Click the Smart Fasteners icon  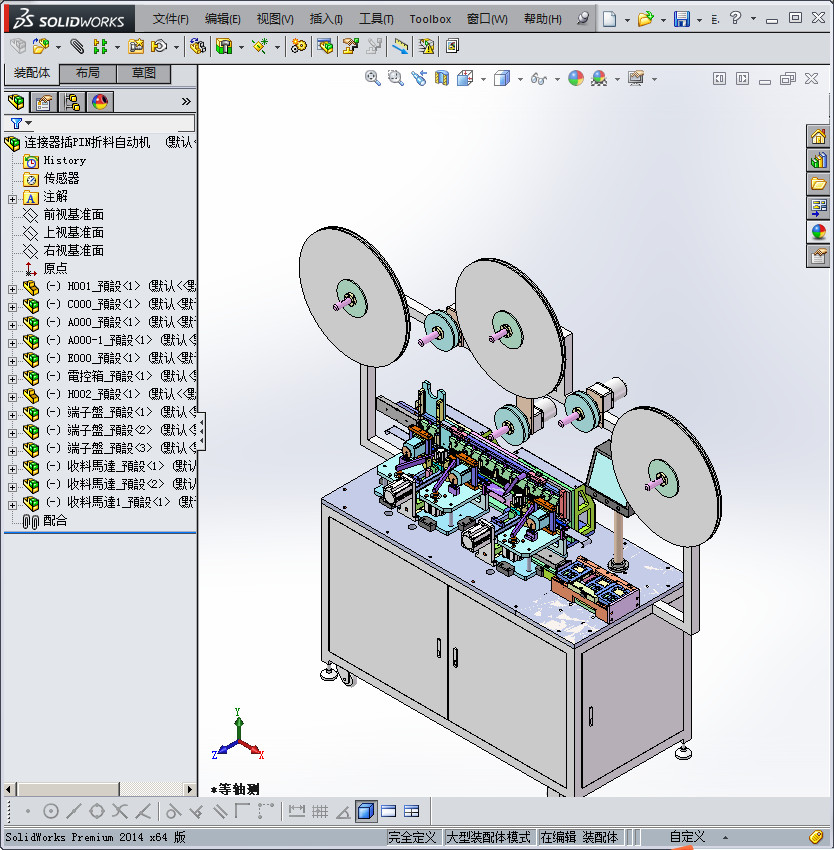tap(136, 46)
